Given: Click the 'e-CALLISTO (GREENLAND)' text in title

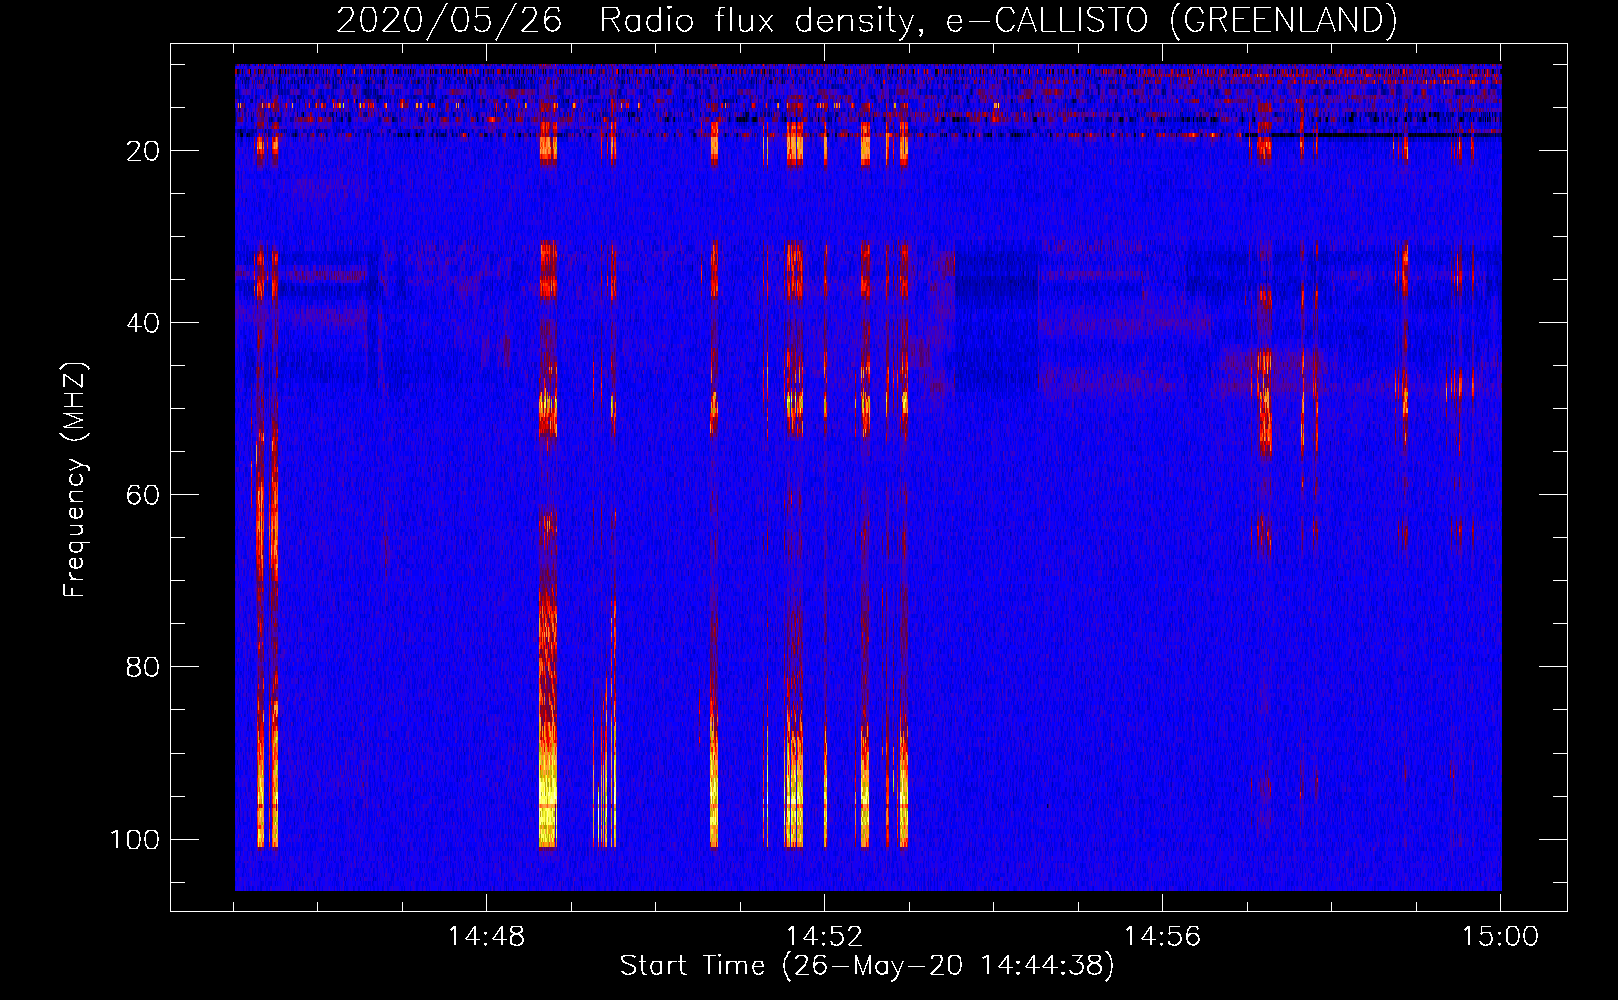Looking at the screenshot, I should (1172, 21).
